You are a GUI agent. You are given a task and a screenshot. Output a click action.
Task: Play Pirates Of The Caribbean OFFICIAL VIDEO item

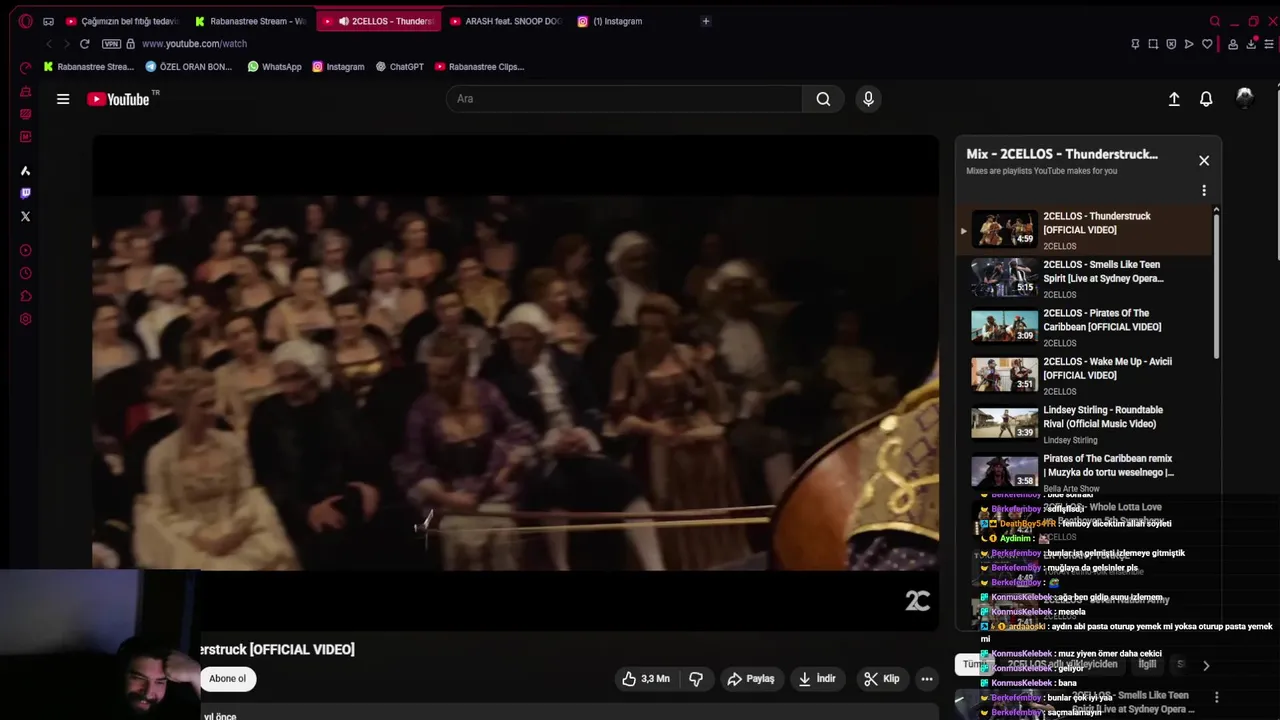click(x=1084, y=327)
